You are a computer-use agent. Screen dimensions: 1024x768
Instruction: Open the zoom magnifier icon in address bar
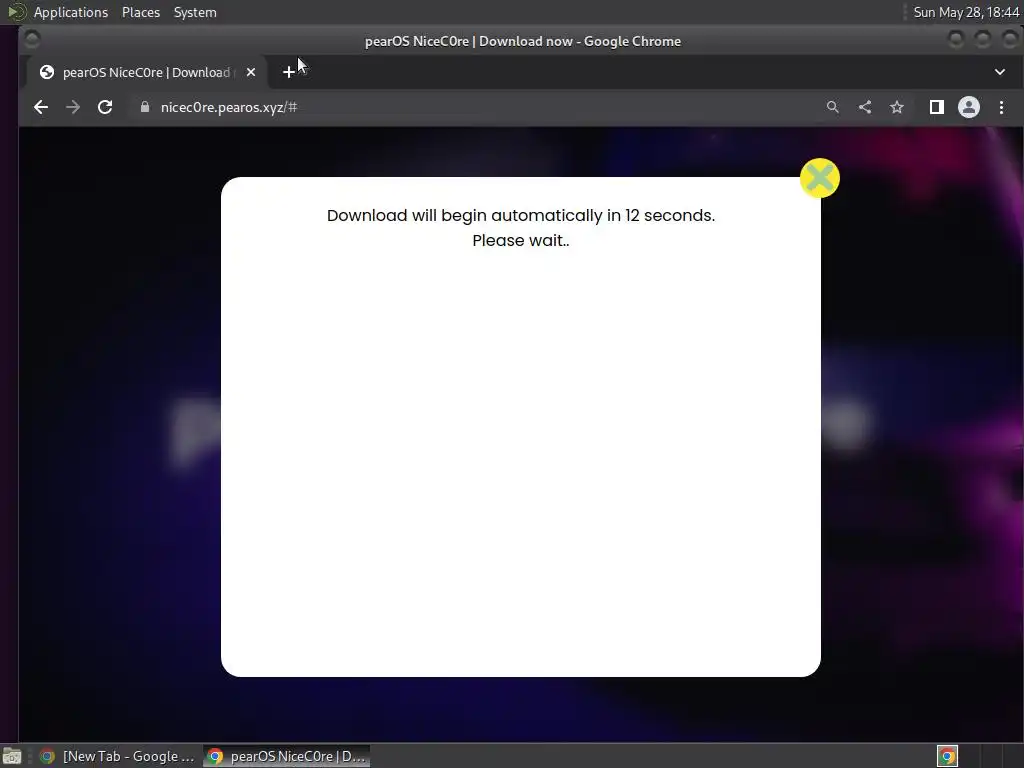coord(833,107)
